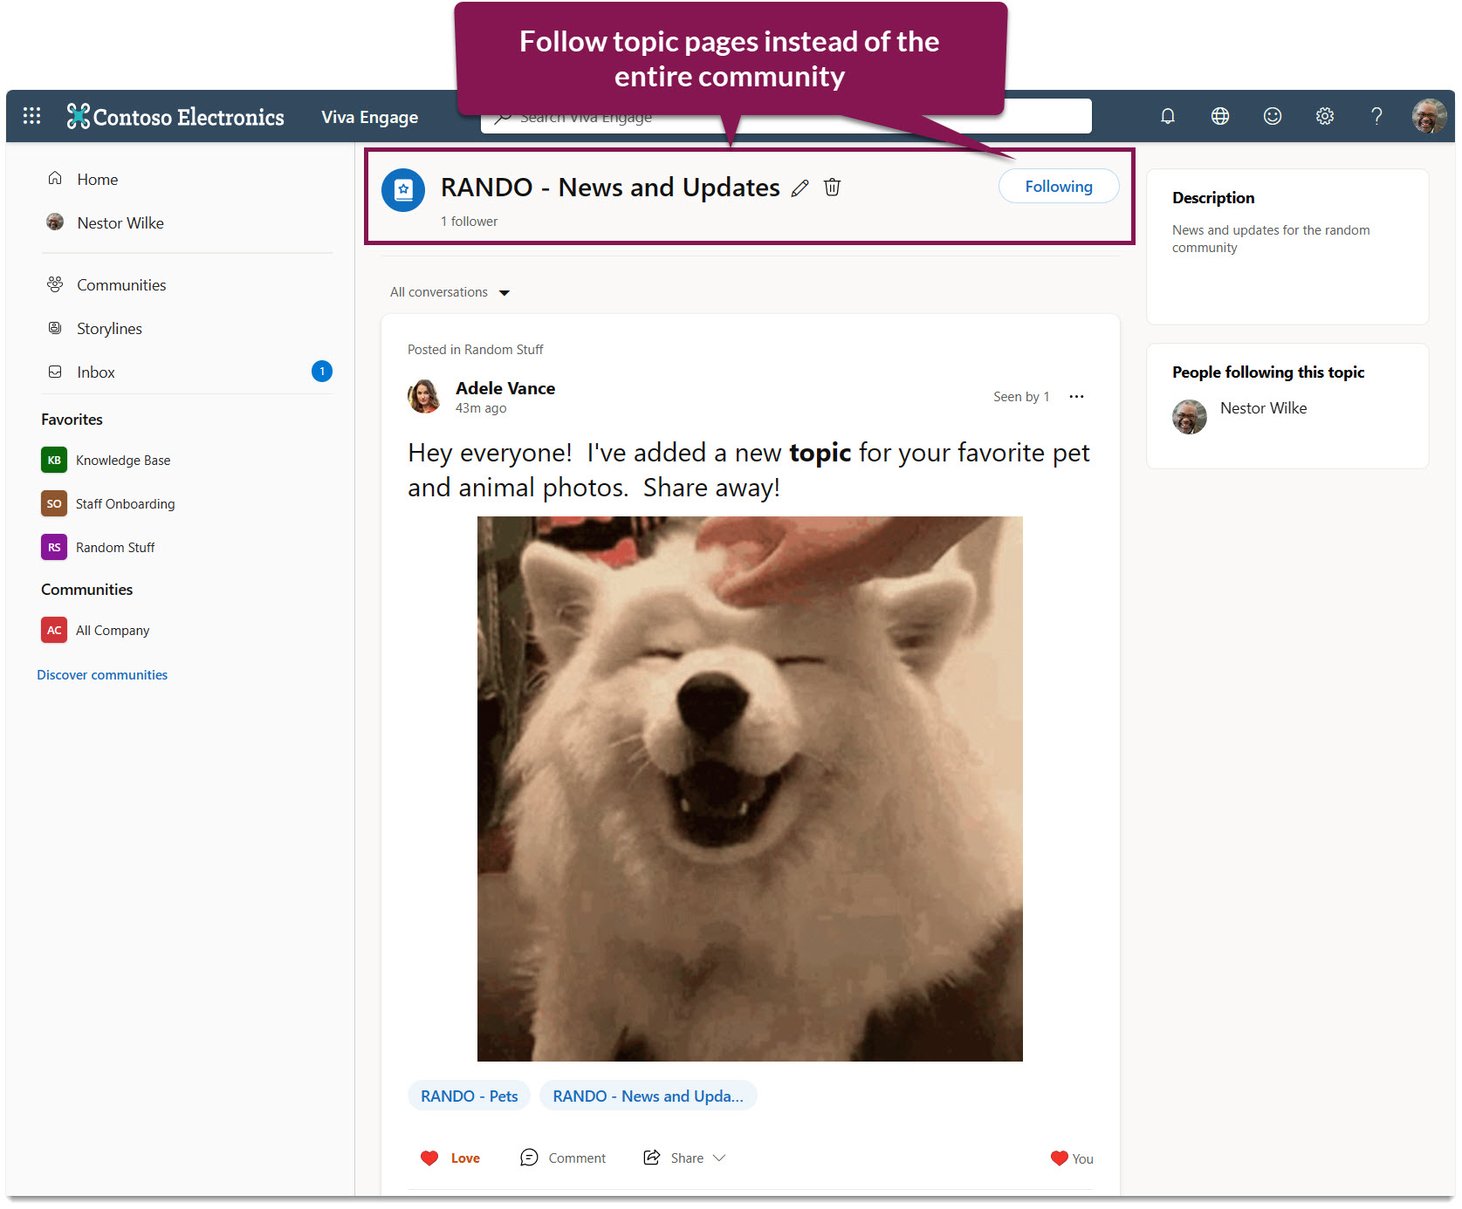Image resolution: width=1462 pixels, height=1209 pixels.
Task: Click the Discover communities link
Action: point(102,675)
